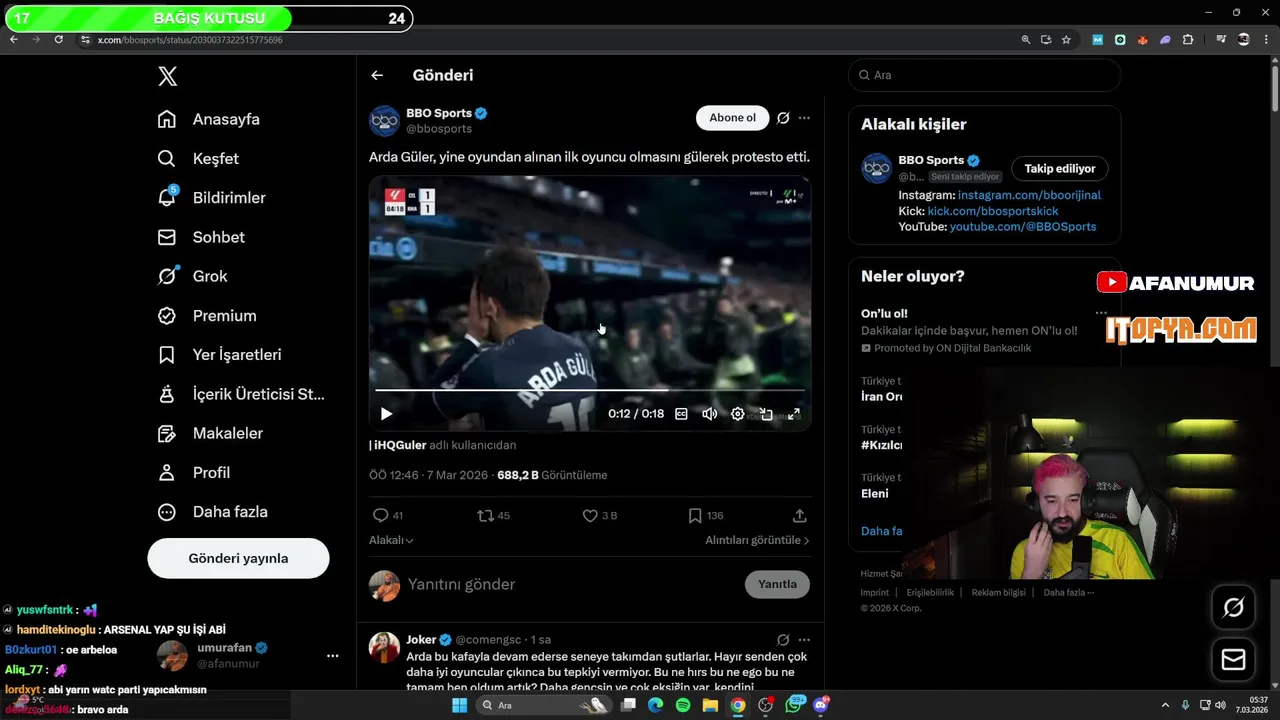Click Grok icon next to Abone ol
This screenshot has width=1280, height=720.
(783, 118)
